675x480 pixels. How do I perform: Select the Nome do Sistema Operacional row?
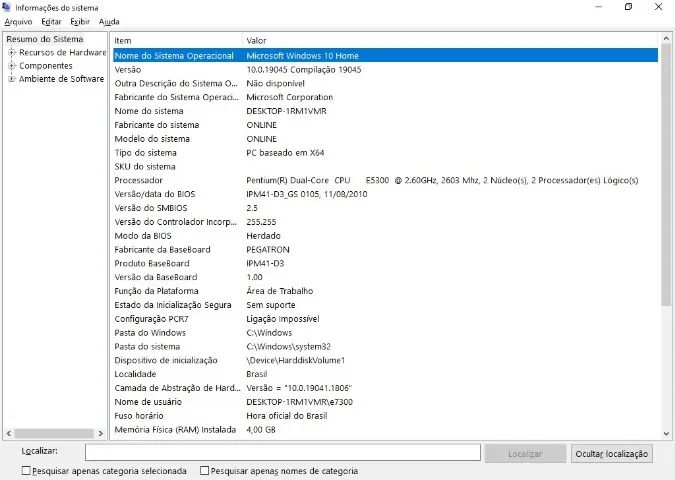coord(385,56)
